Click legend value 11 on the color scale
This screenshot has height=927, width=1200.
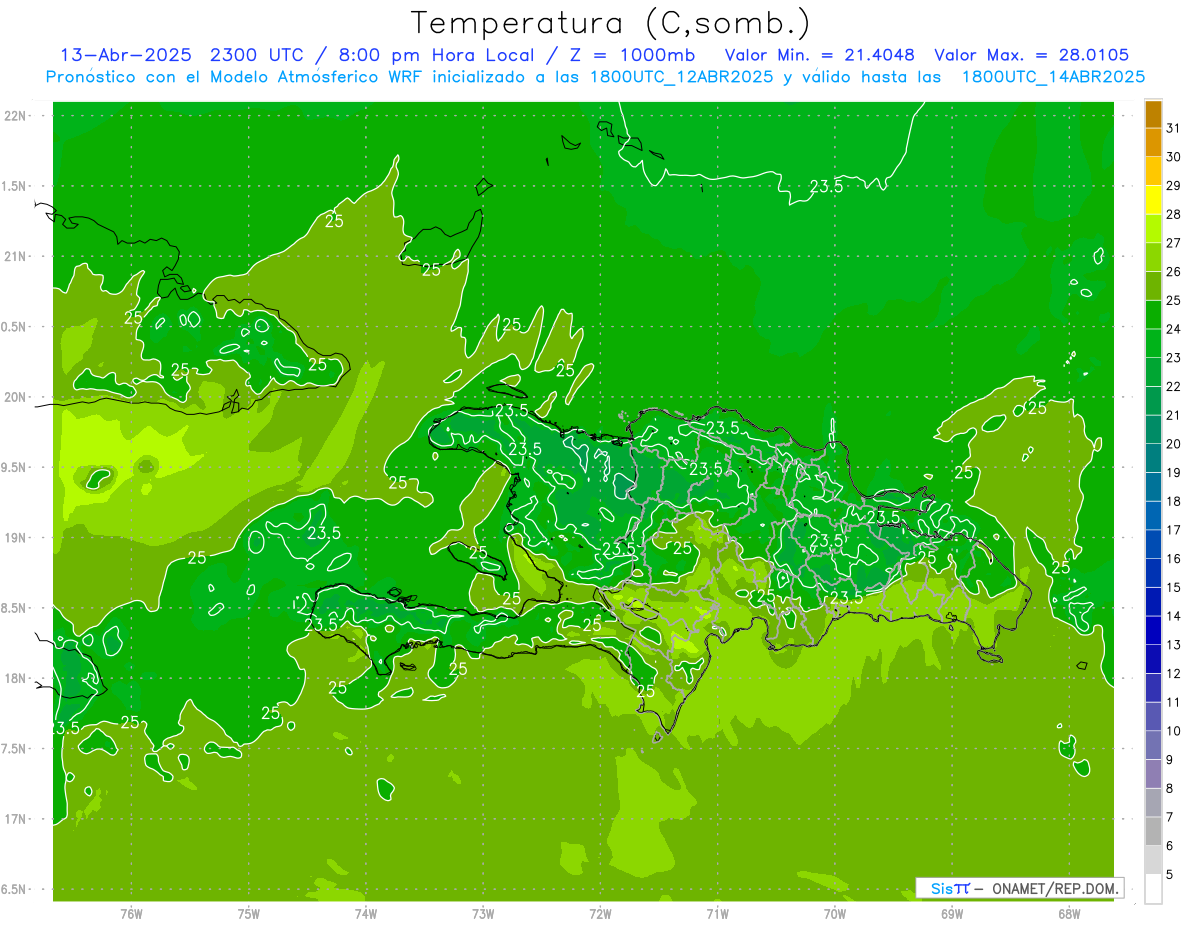click(x=1173, y=703)
